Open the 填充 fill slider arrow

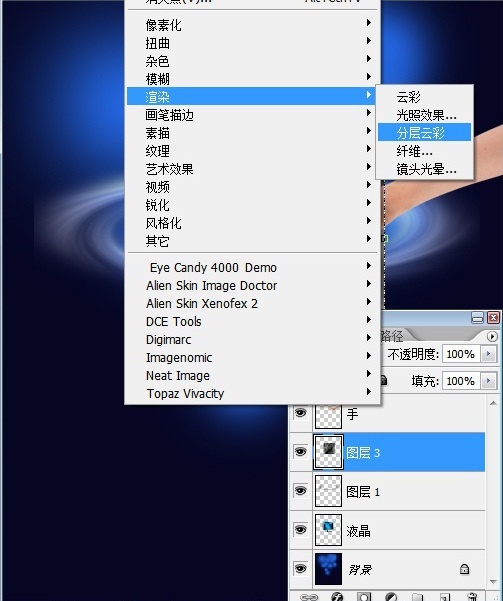pyautogui.click(x=488, y=381)
